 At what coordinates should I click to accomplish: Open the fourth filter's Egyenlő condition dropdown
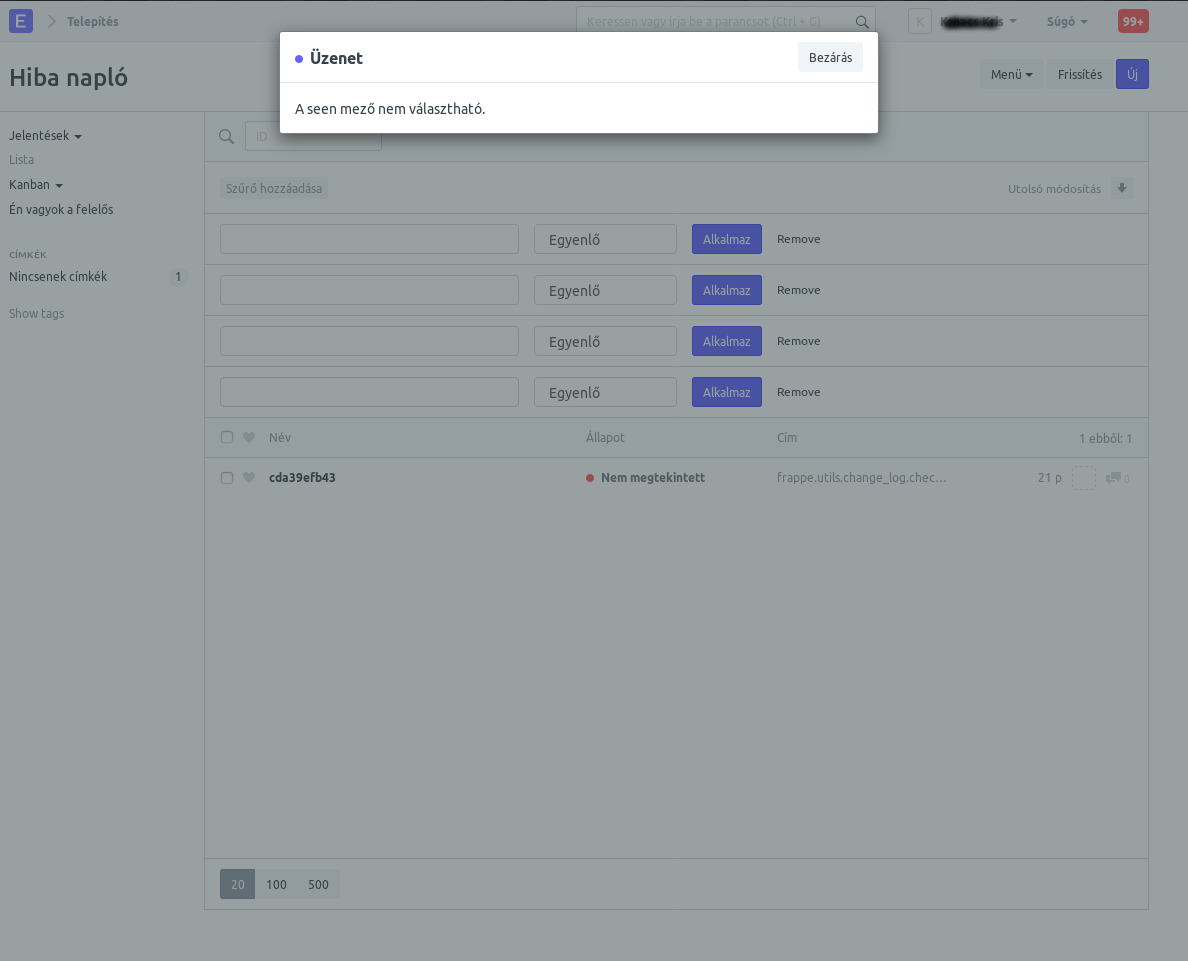tap(605, 393)
